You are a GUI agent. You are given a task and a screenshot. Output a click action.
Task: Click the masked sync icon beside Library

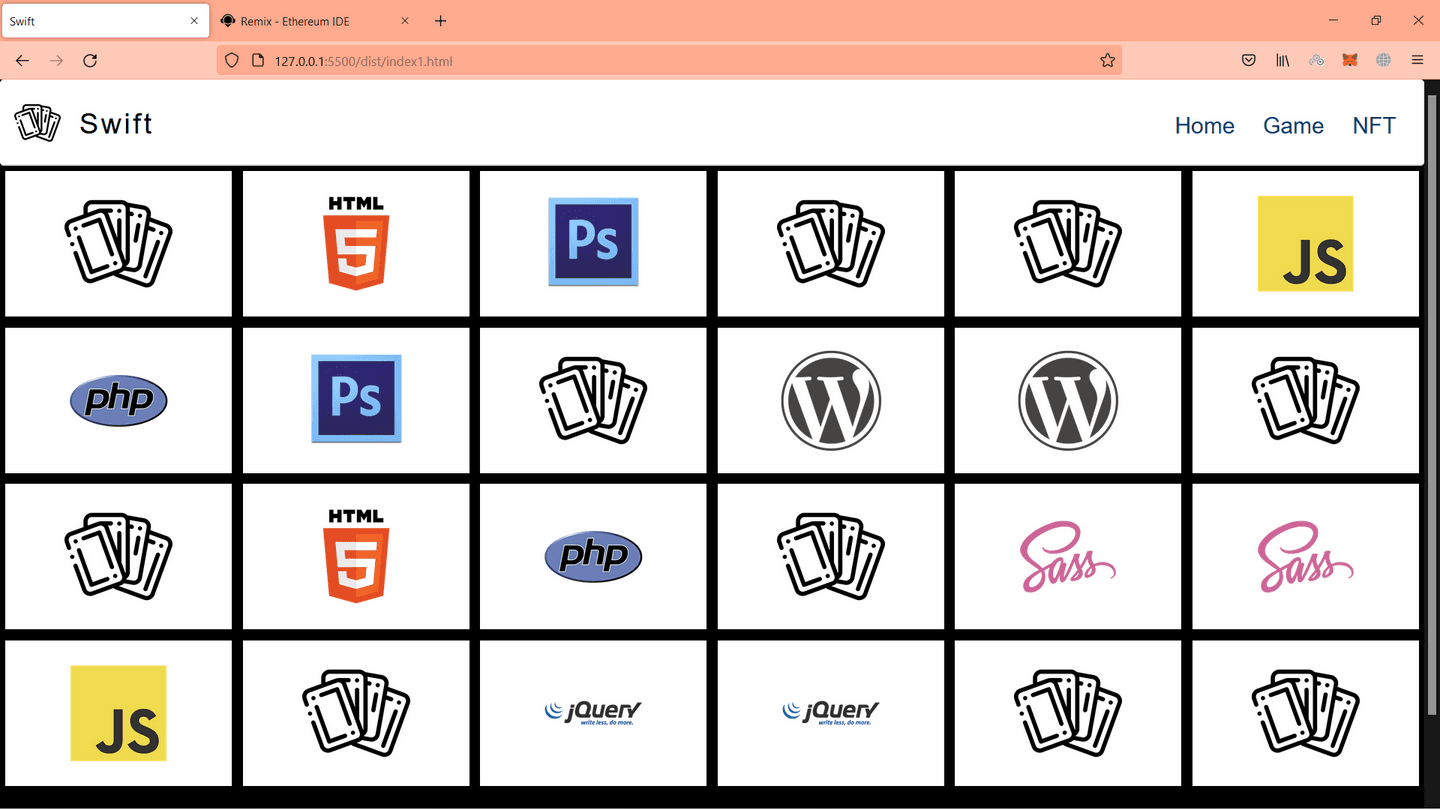tap(1317, 61)
